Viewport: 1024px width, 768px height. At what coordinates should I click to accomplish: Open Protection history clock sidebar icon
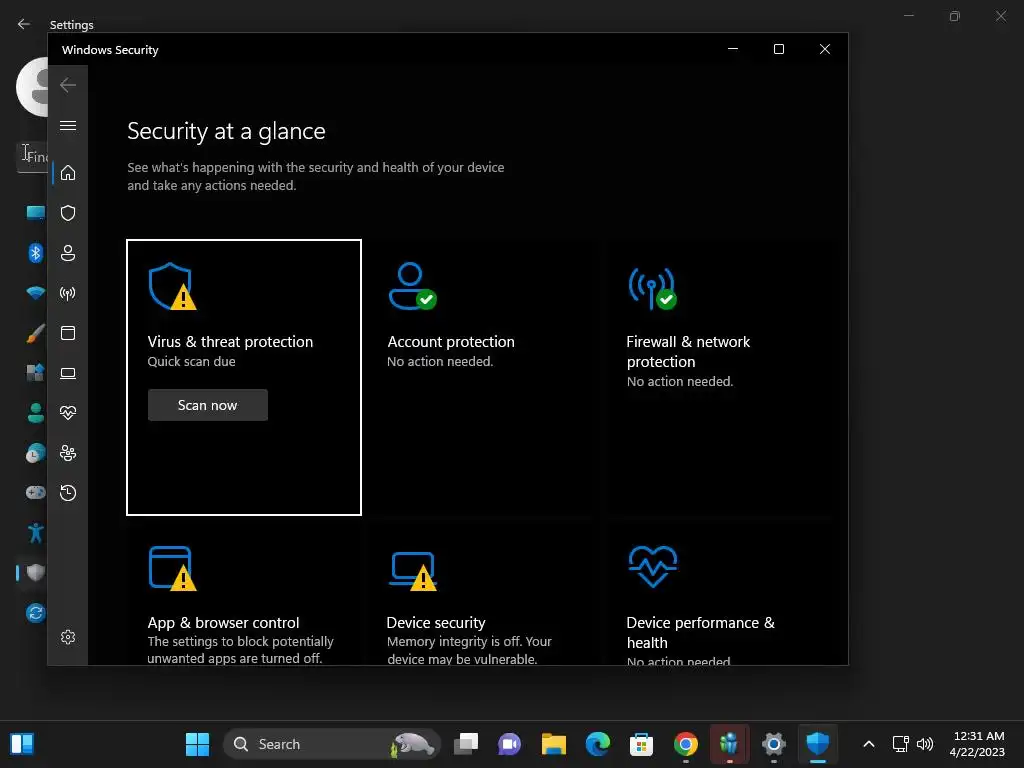[x=68, y=492]
